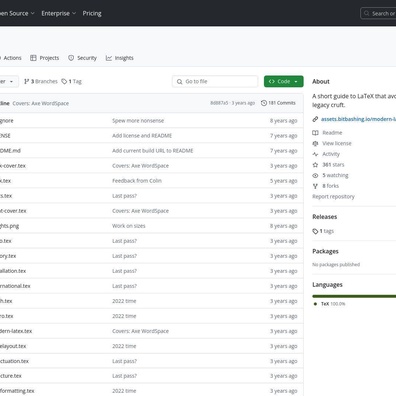Click the Readme book icon
This screenshot has width=396, height=396.
click(315, 133)
